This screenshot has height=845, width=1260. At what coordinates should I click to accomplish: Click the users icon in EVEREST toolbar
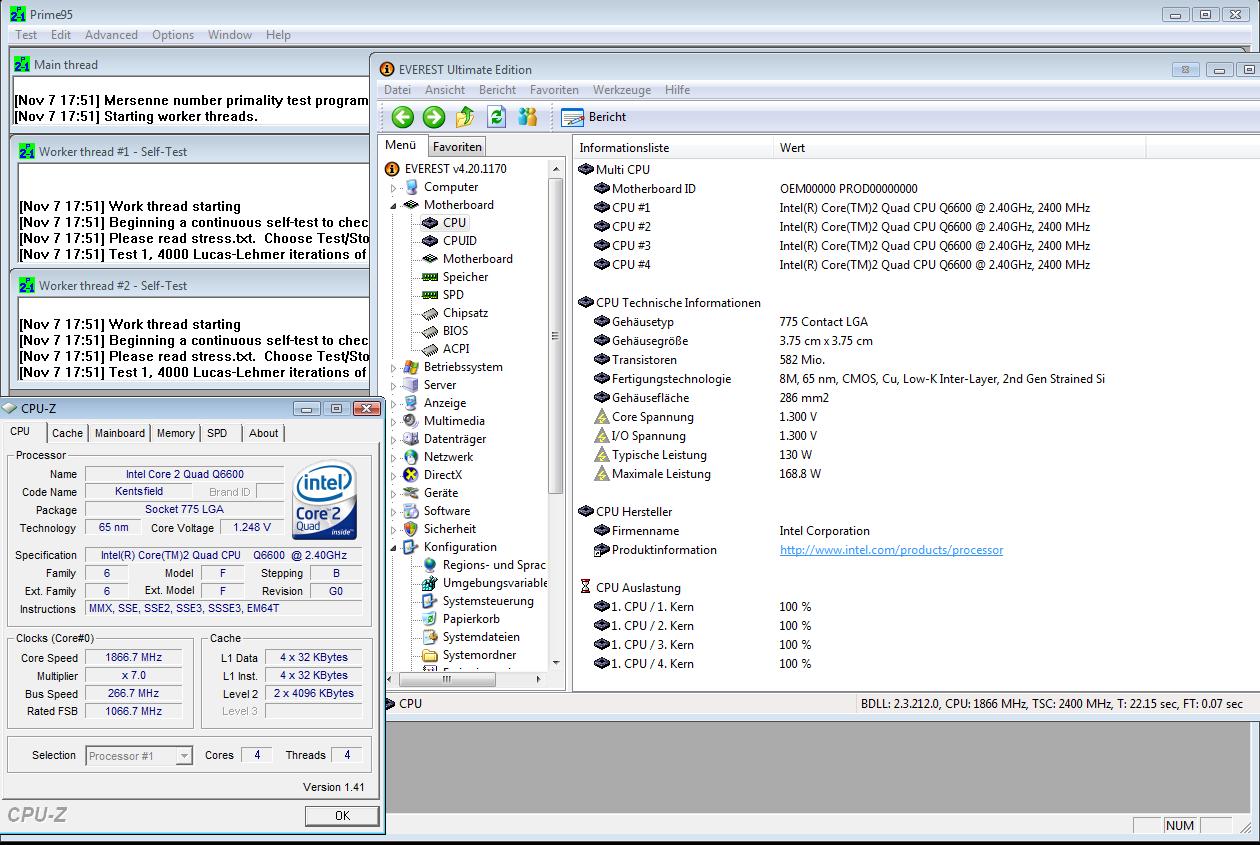527,117
